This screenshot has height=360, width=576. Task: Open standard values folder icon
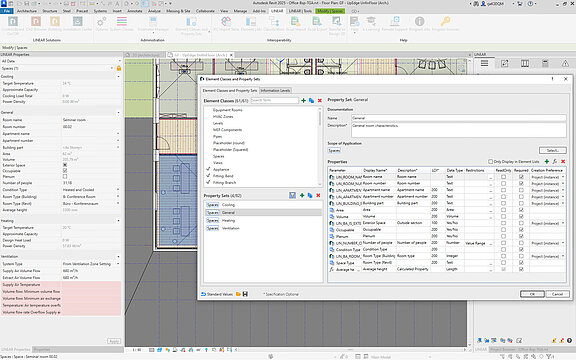click(238, 294)
